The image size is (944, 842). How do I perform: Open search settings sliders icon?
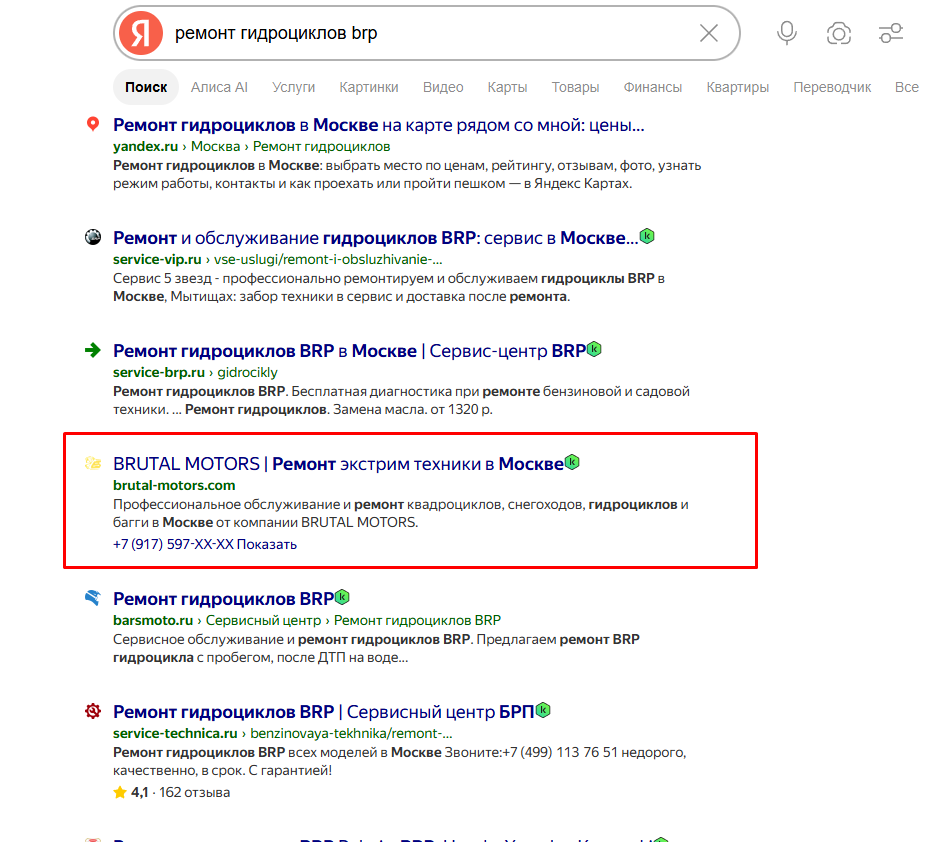[x=891, y=33]
